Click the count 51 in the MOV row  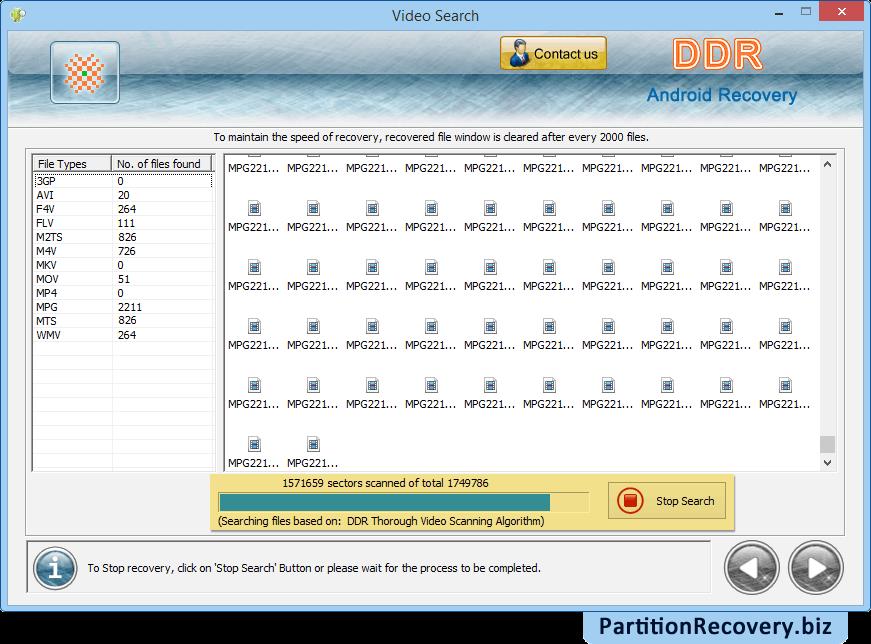point(123,279)
